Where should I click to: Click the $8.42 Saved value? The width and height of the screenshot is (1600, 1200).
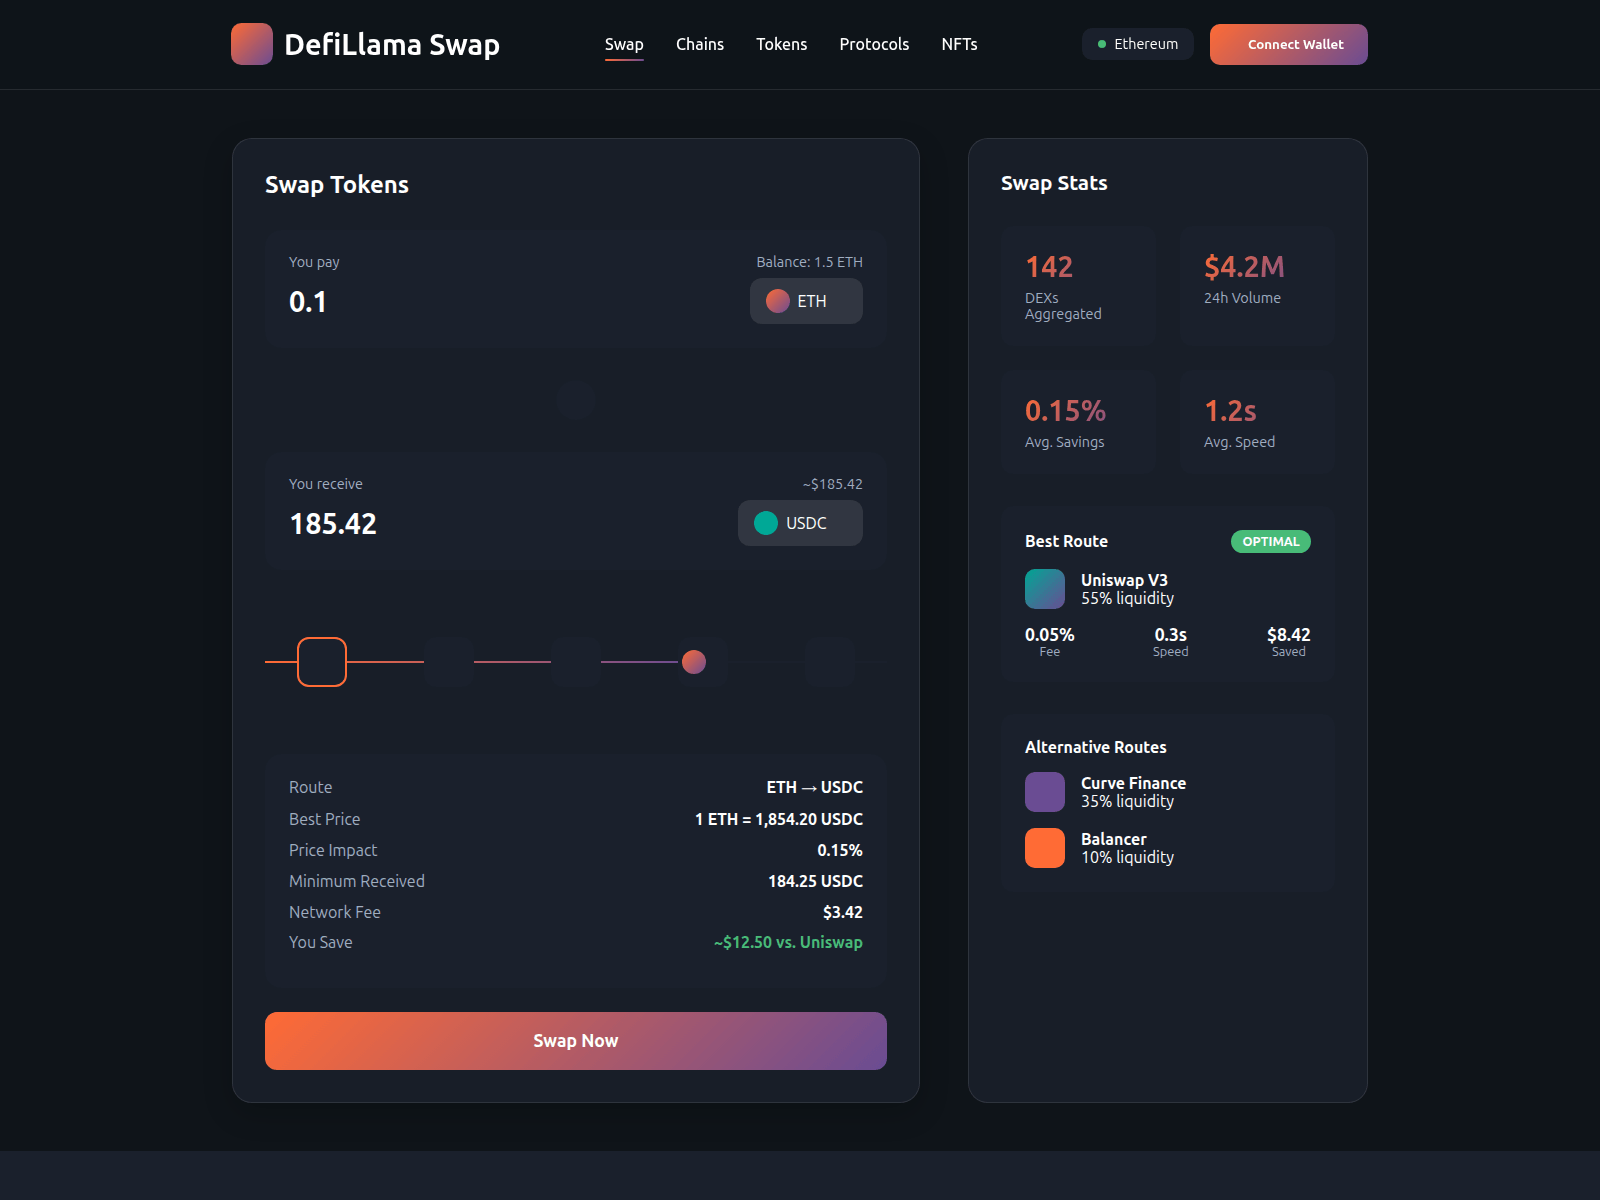1289,635
